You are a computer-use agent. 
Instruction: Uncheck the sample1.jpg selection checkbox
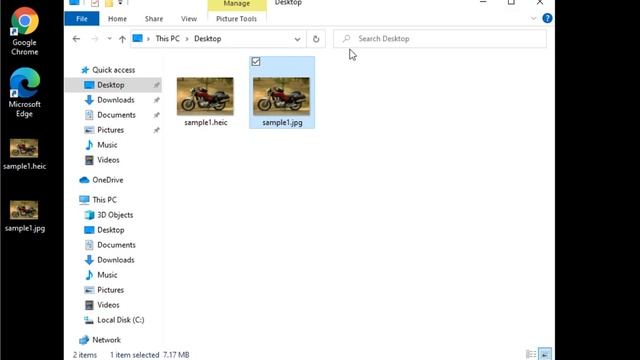tap(256, 62)
